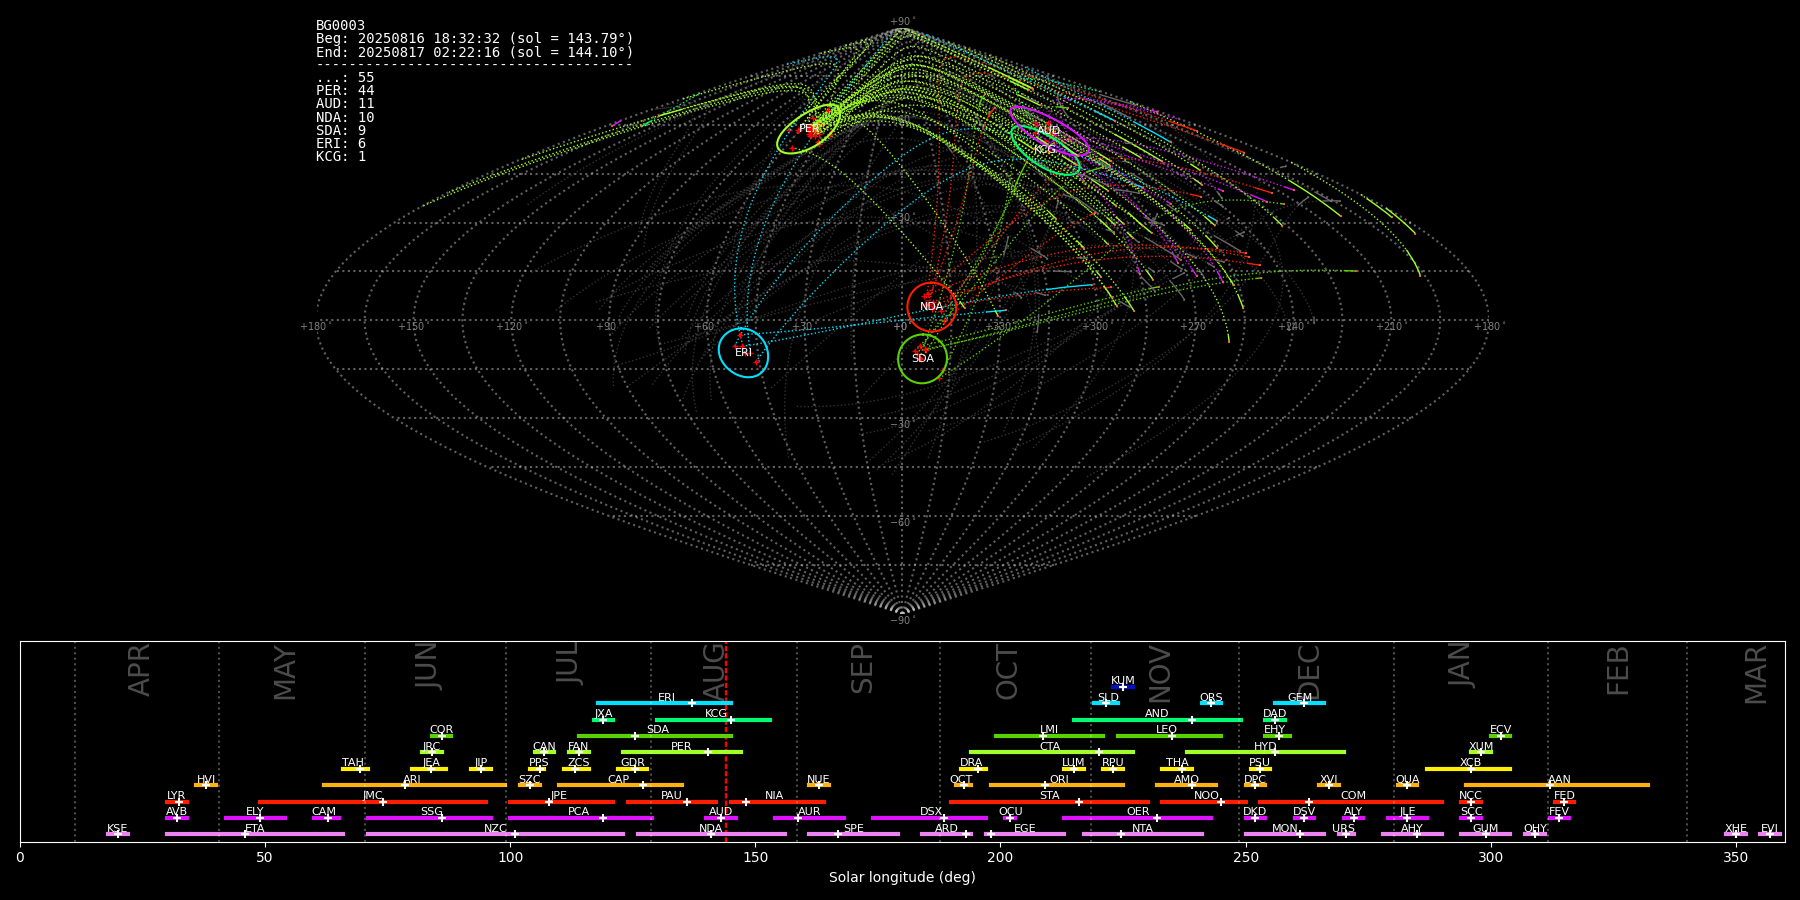The width and height of the screenshot is (1800, 900).
Task: Click the 150 tick label on longitude axis
Action: (x=755, y=858)
